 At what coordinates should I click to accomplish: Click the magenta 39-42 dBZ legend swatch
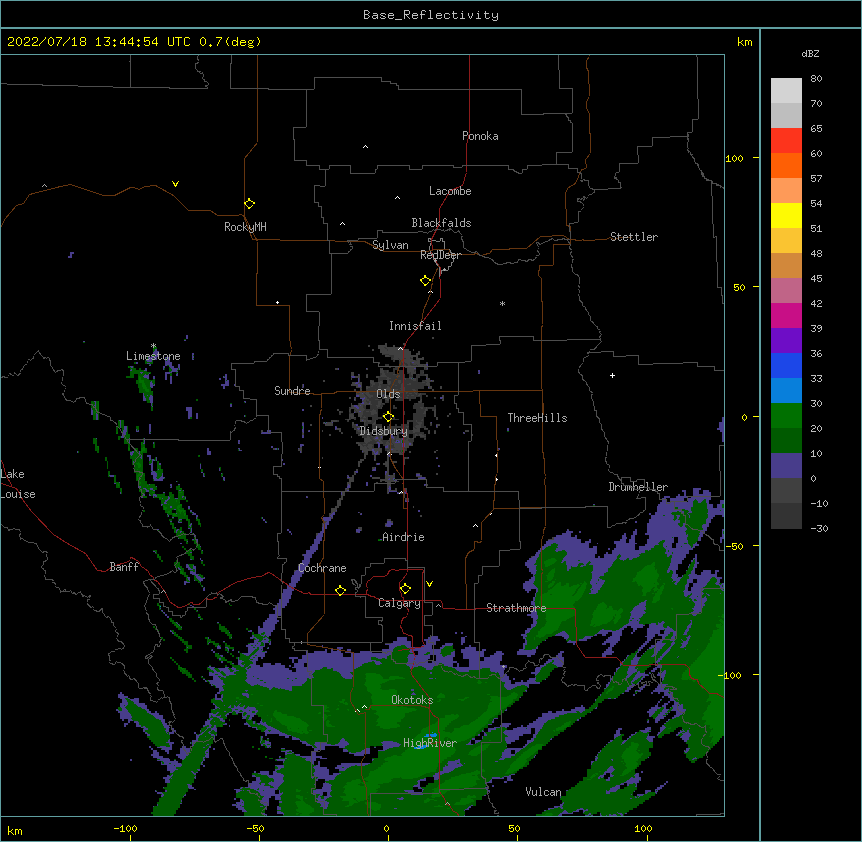click(786, 316)
